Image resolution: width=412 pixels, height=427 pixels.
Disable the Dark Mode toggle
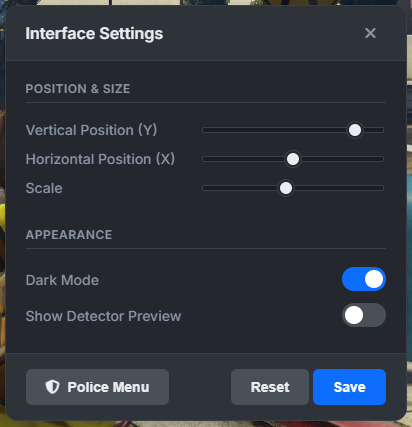point(364,279)
